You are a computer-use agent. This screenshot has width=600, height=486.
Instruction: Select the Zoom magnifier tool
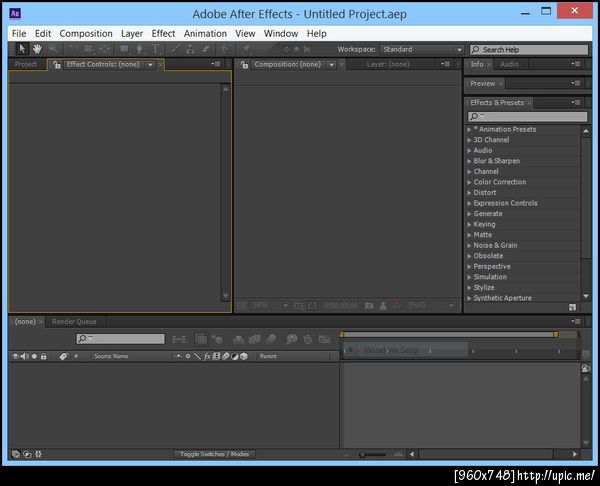pos(53,49)
